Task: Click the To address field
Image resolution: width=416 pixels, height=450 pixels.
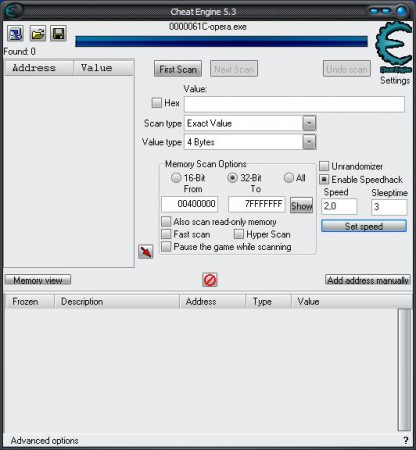Action: pyautogui.click(x=257, y=204)
